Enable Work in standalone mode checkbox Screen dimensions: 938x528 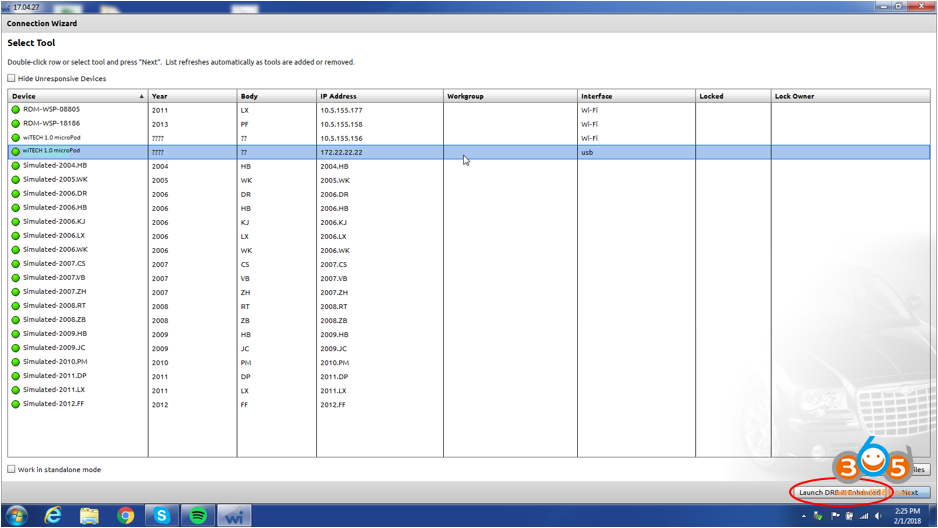click(x=11, y=469)
